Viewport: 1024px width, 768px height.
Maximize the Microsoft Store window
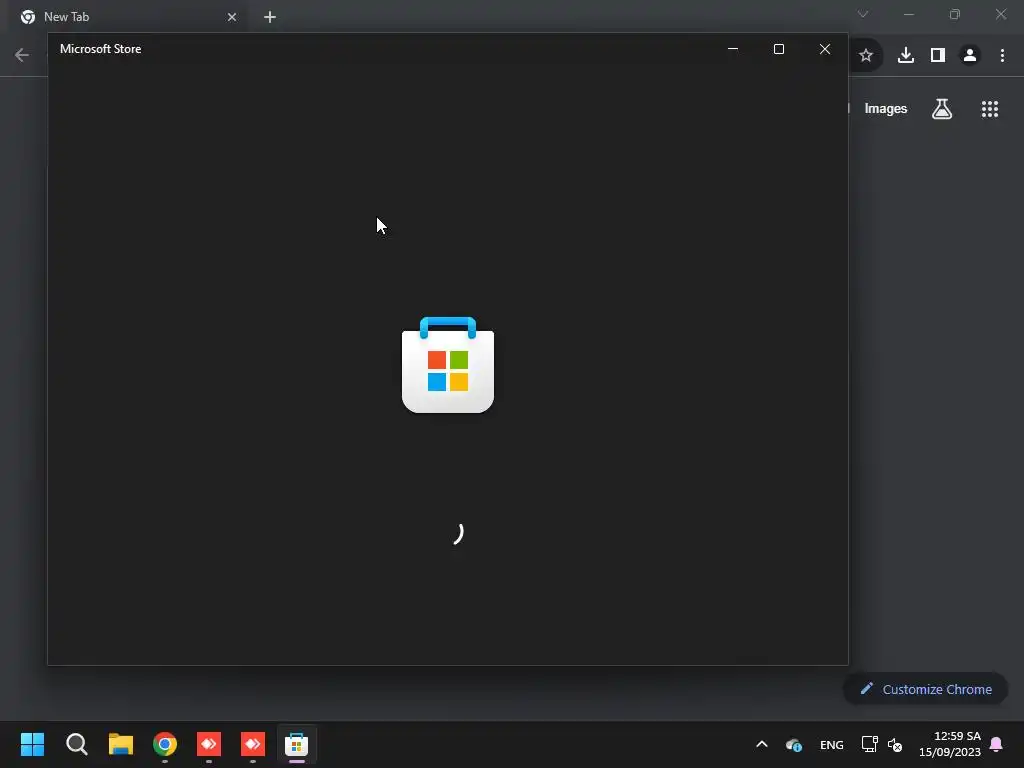tap(778, 49)
